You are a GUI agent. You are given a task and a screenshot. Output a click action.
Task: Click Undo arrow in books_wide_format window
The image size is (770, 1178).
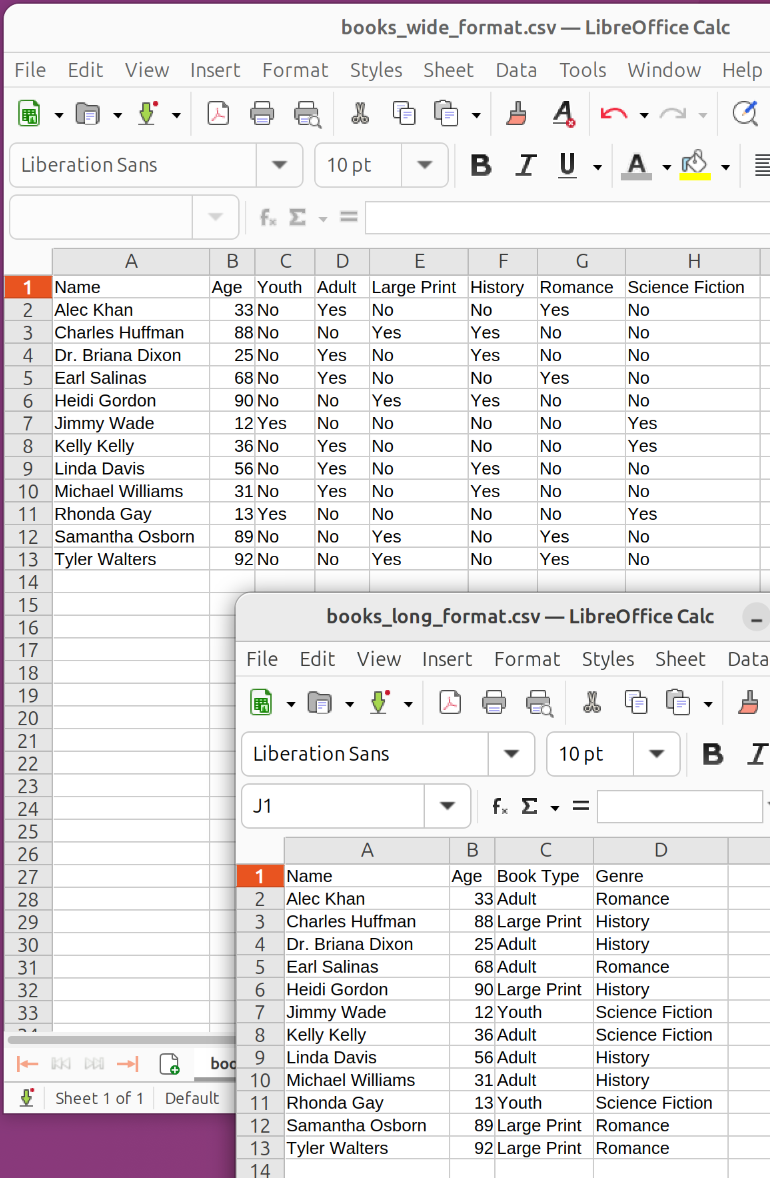(614, 114)
